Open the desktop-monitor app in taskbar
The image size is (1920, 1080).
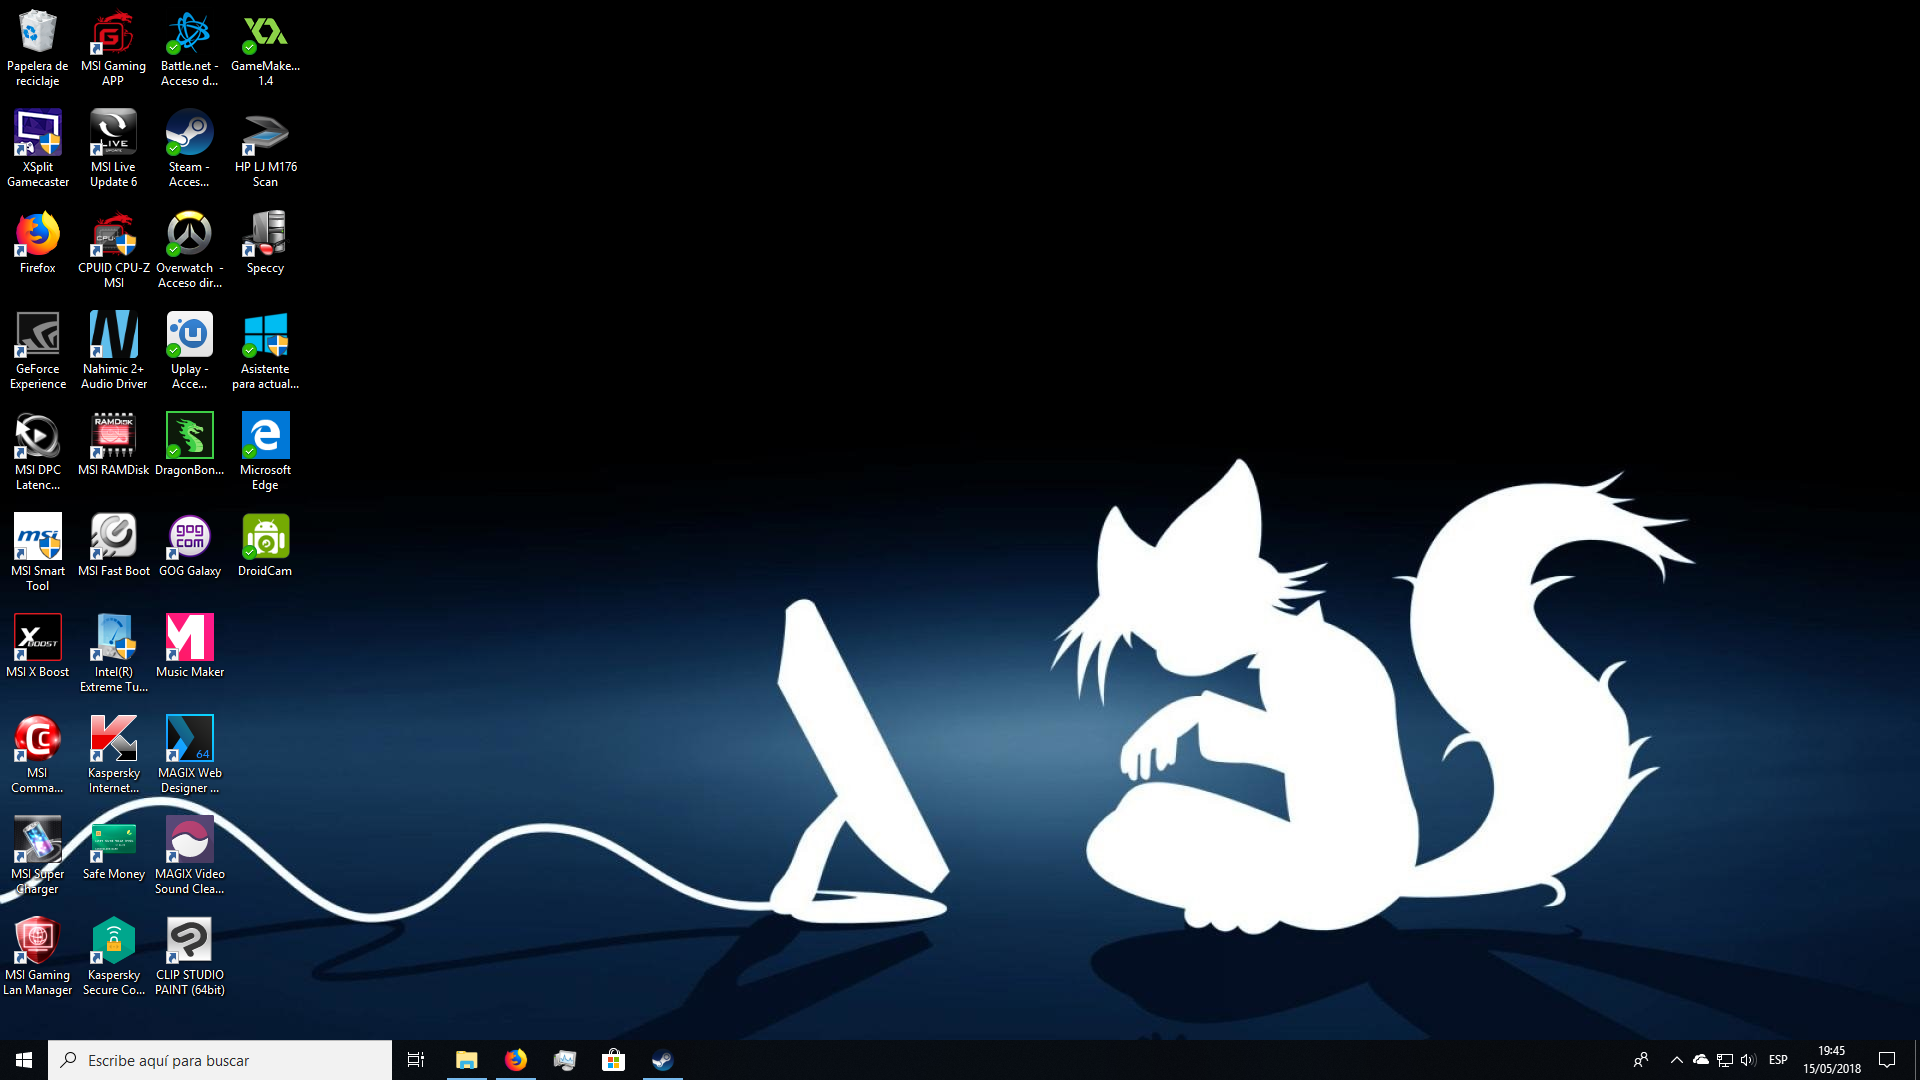pos(564,1060)
